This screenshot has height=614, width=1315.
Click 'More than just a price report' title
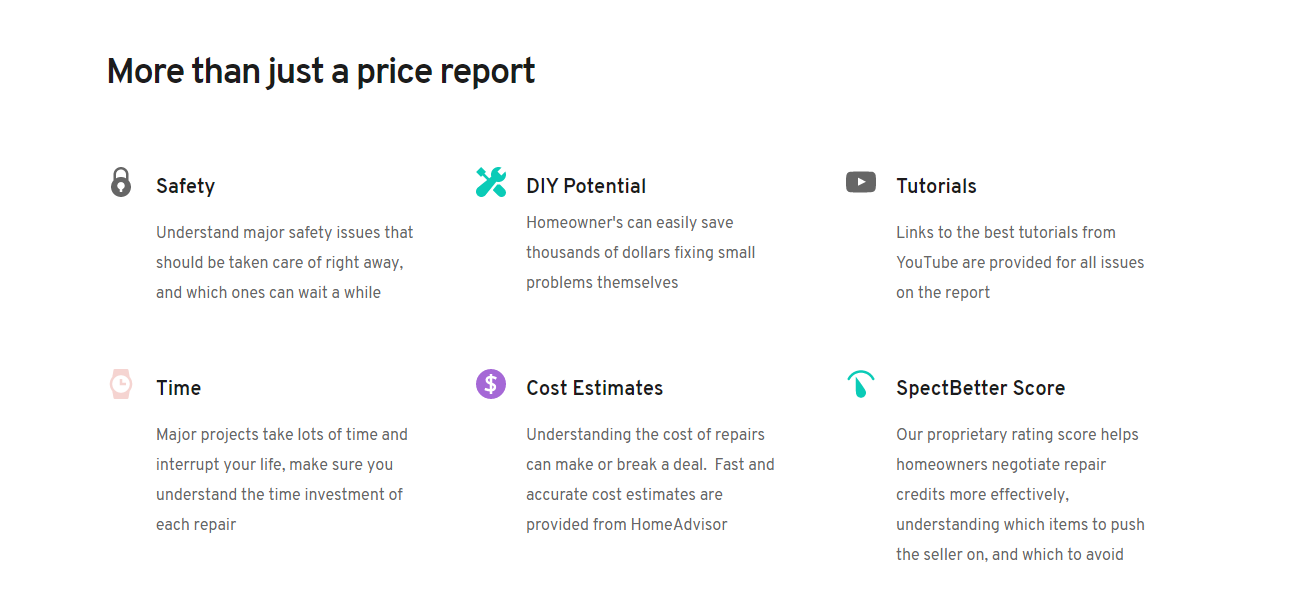(321, 72)
